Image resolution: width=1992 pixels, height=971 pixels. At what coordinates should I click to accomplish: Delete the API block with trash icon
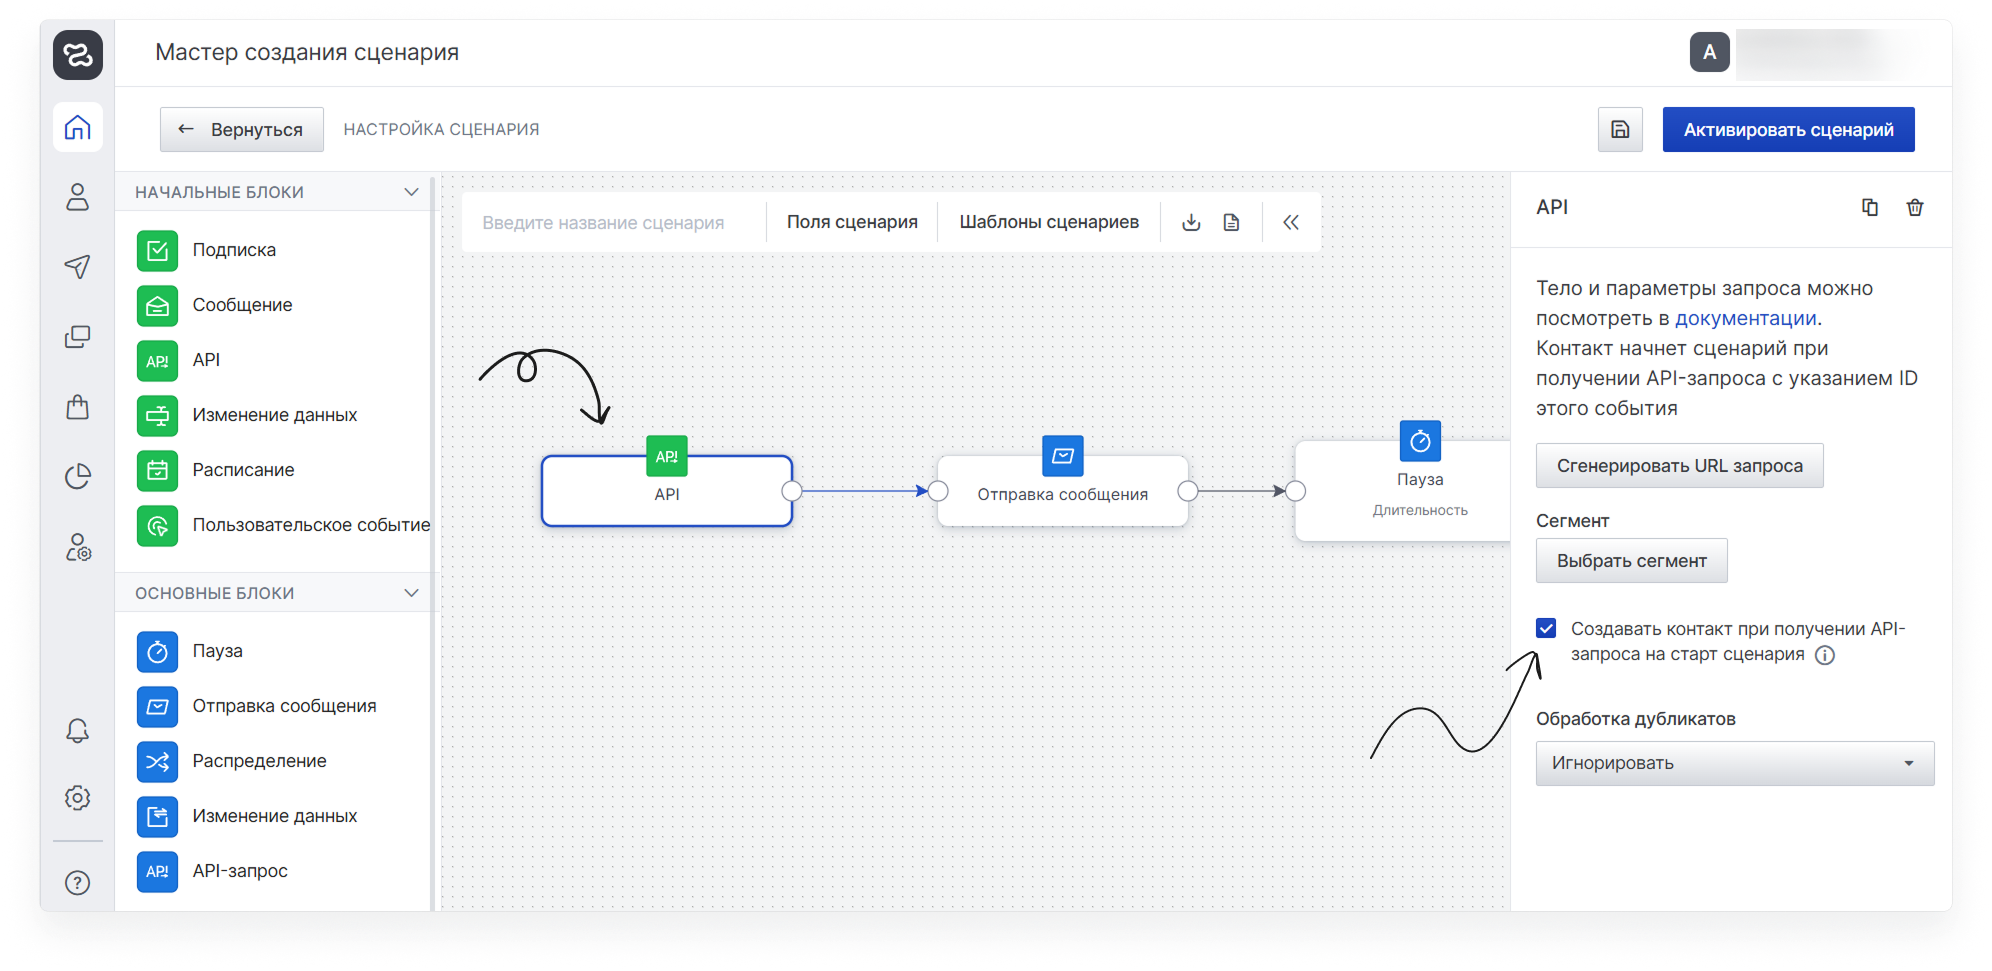pyautogui.click(x=1914, y=208)
